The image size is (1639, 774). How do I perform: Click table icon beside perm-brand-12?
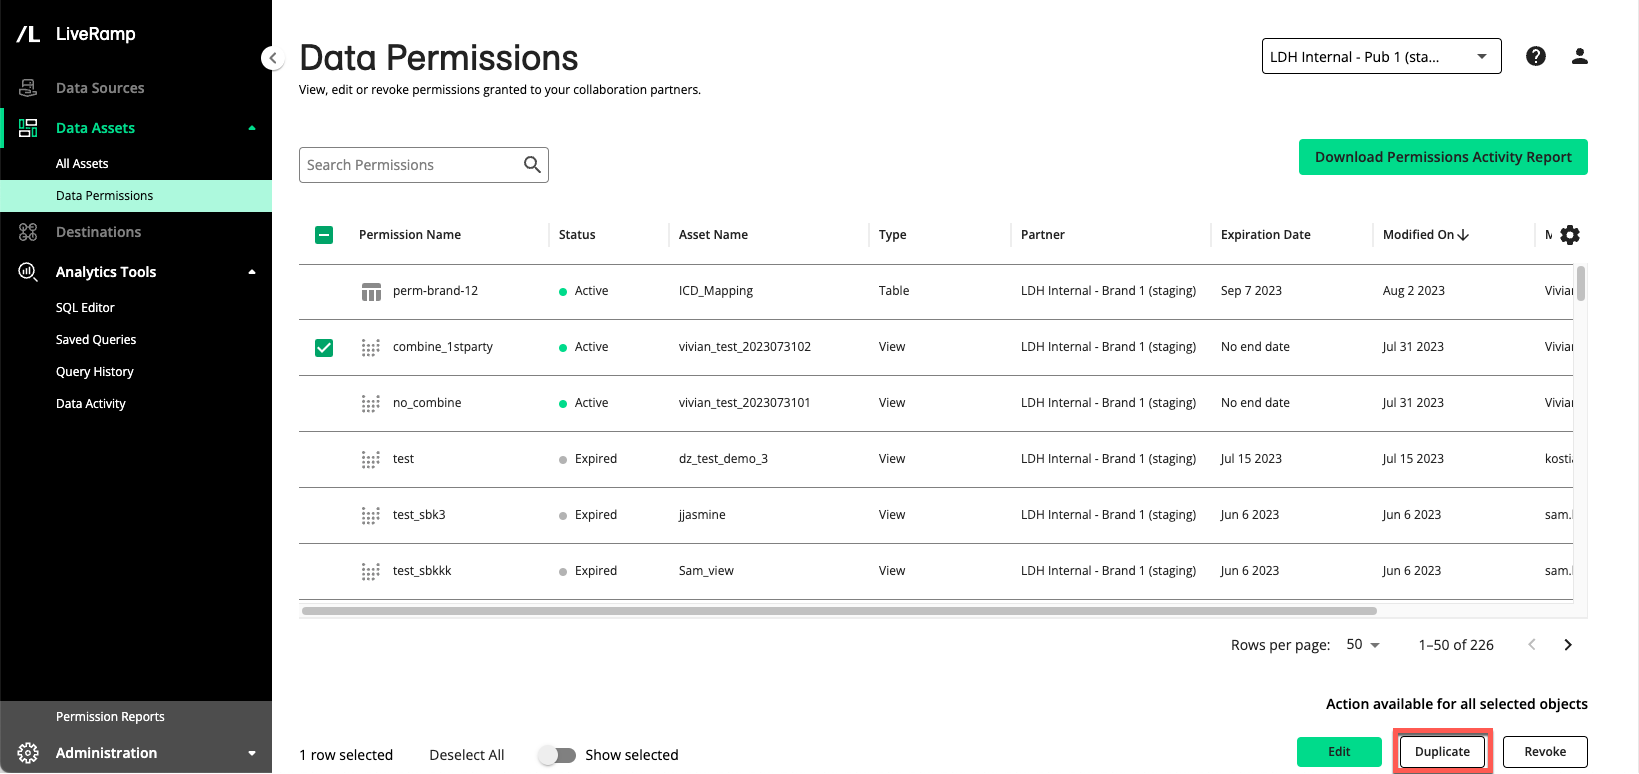[x=371, y=292]
